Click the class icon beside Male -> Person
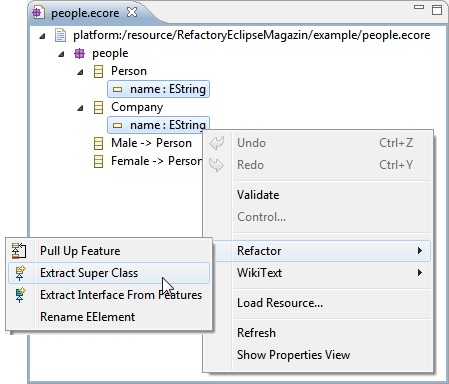449x384 pixels. 98,143
